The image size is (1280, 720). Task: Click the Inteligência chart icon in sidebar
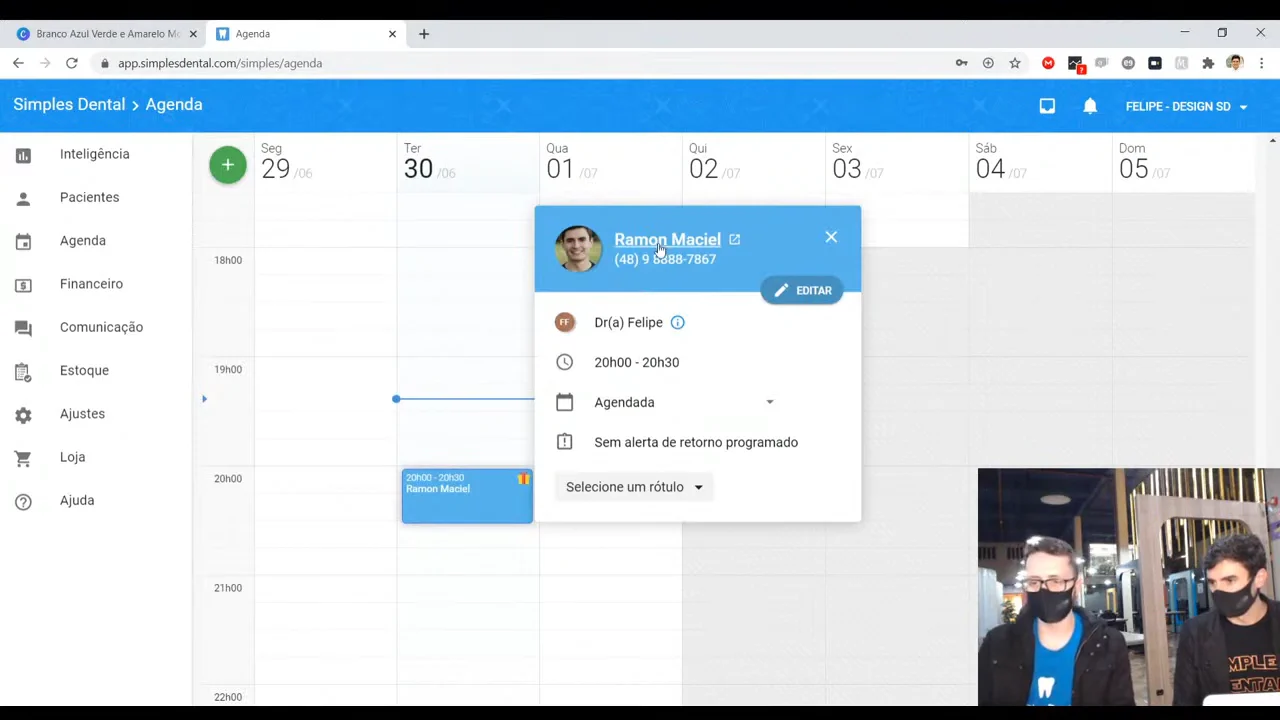pyautogui.click(x=23, y=155)
